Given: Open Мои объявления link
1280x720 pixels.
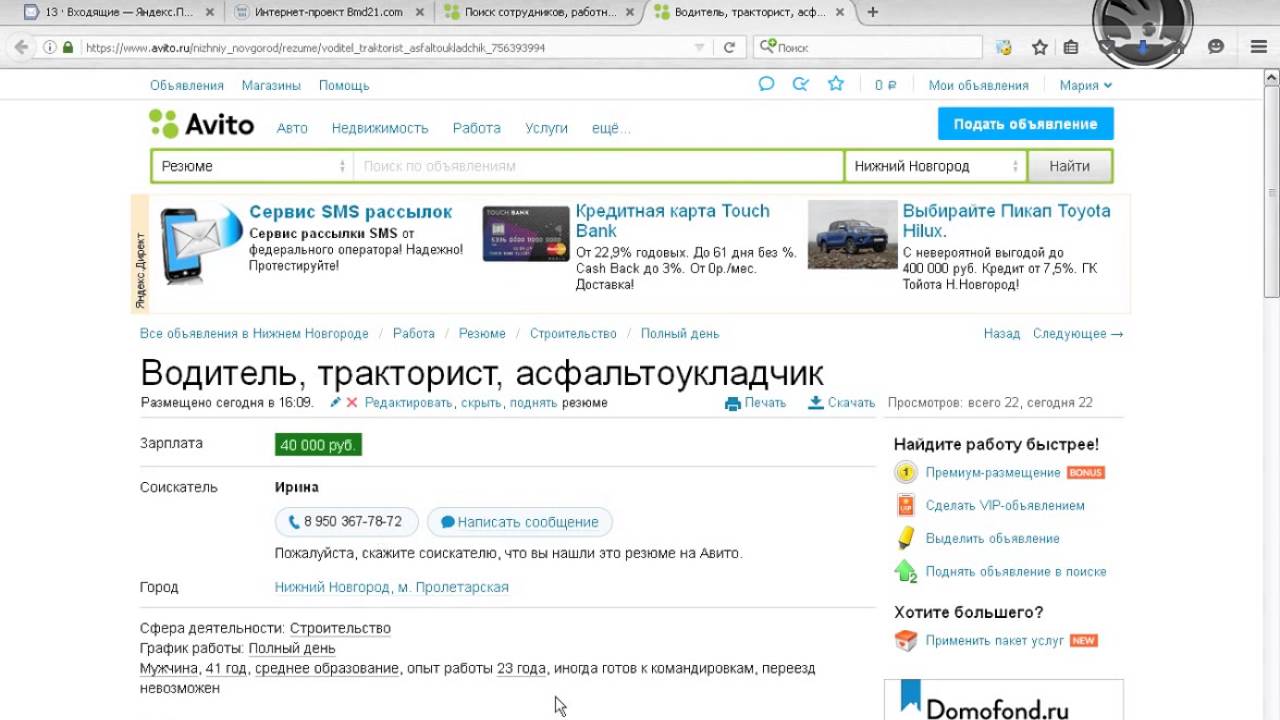Looking at the screenshot, I should coord(978,85).
